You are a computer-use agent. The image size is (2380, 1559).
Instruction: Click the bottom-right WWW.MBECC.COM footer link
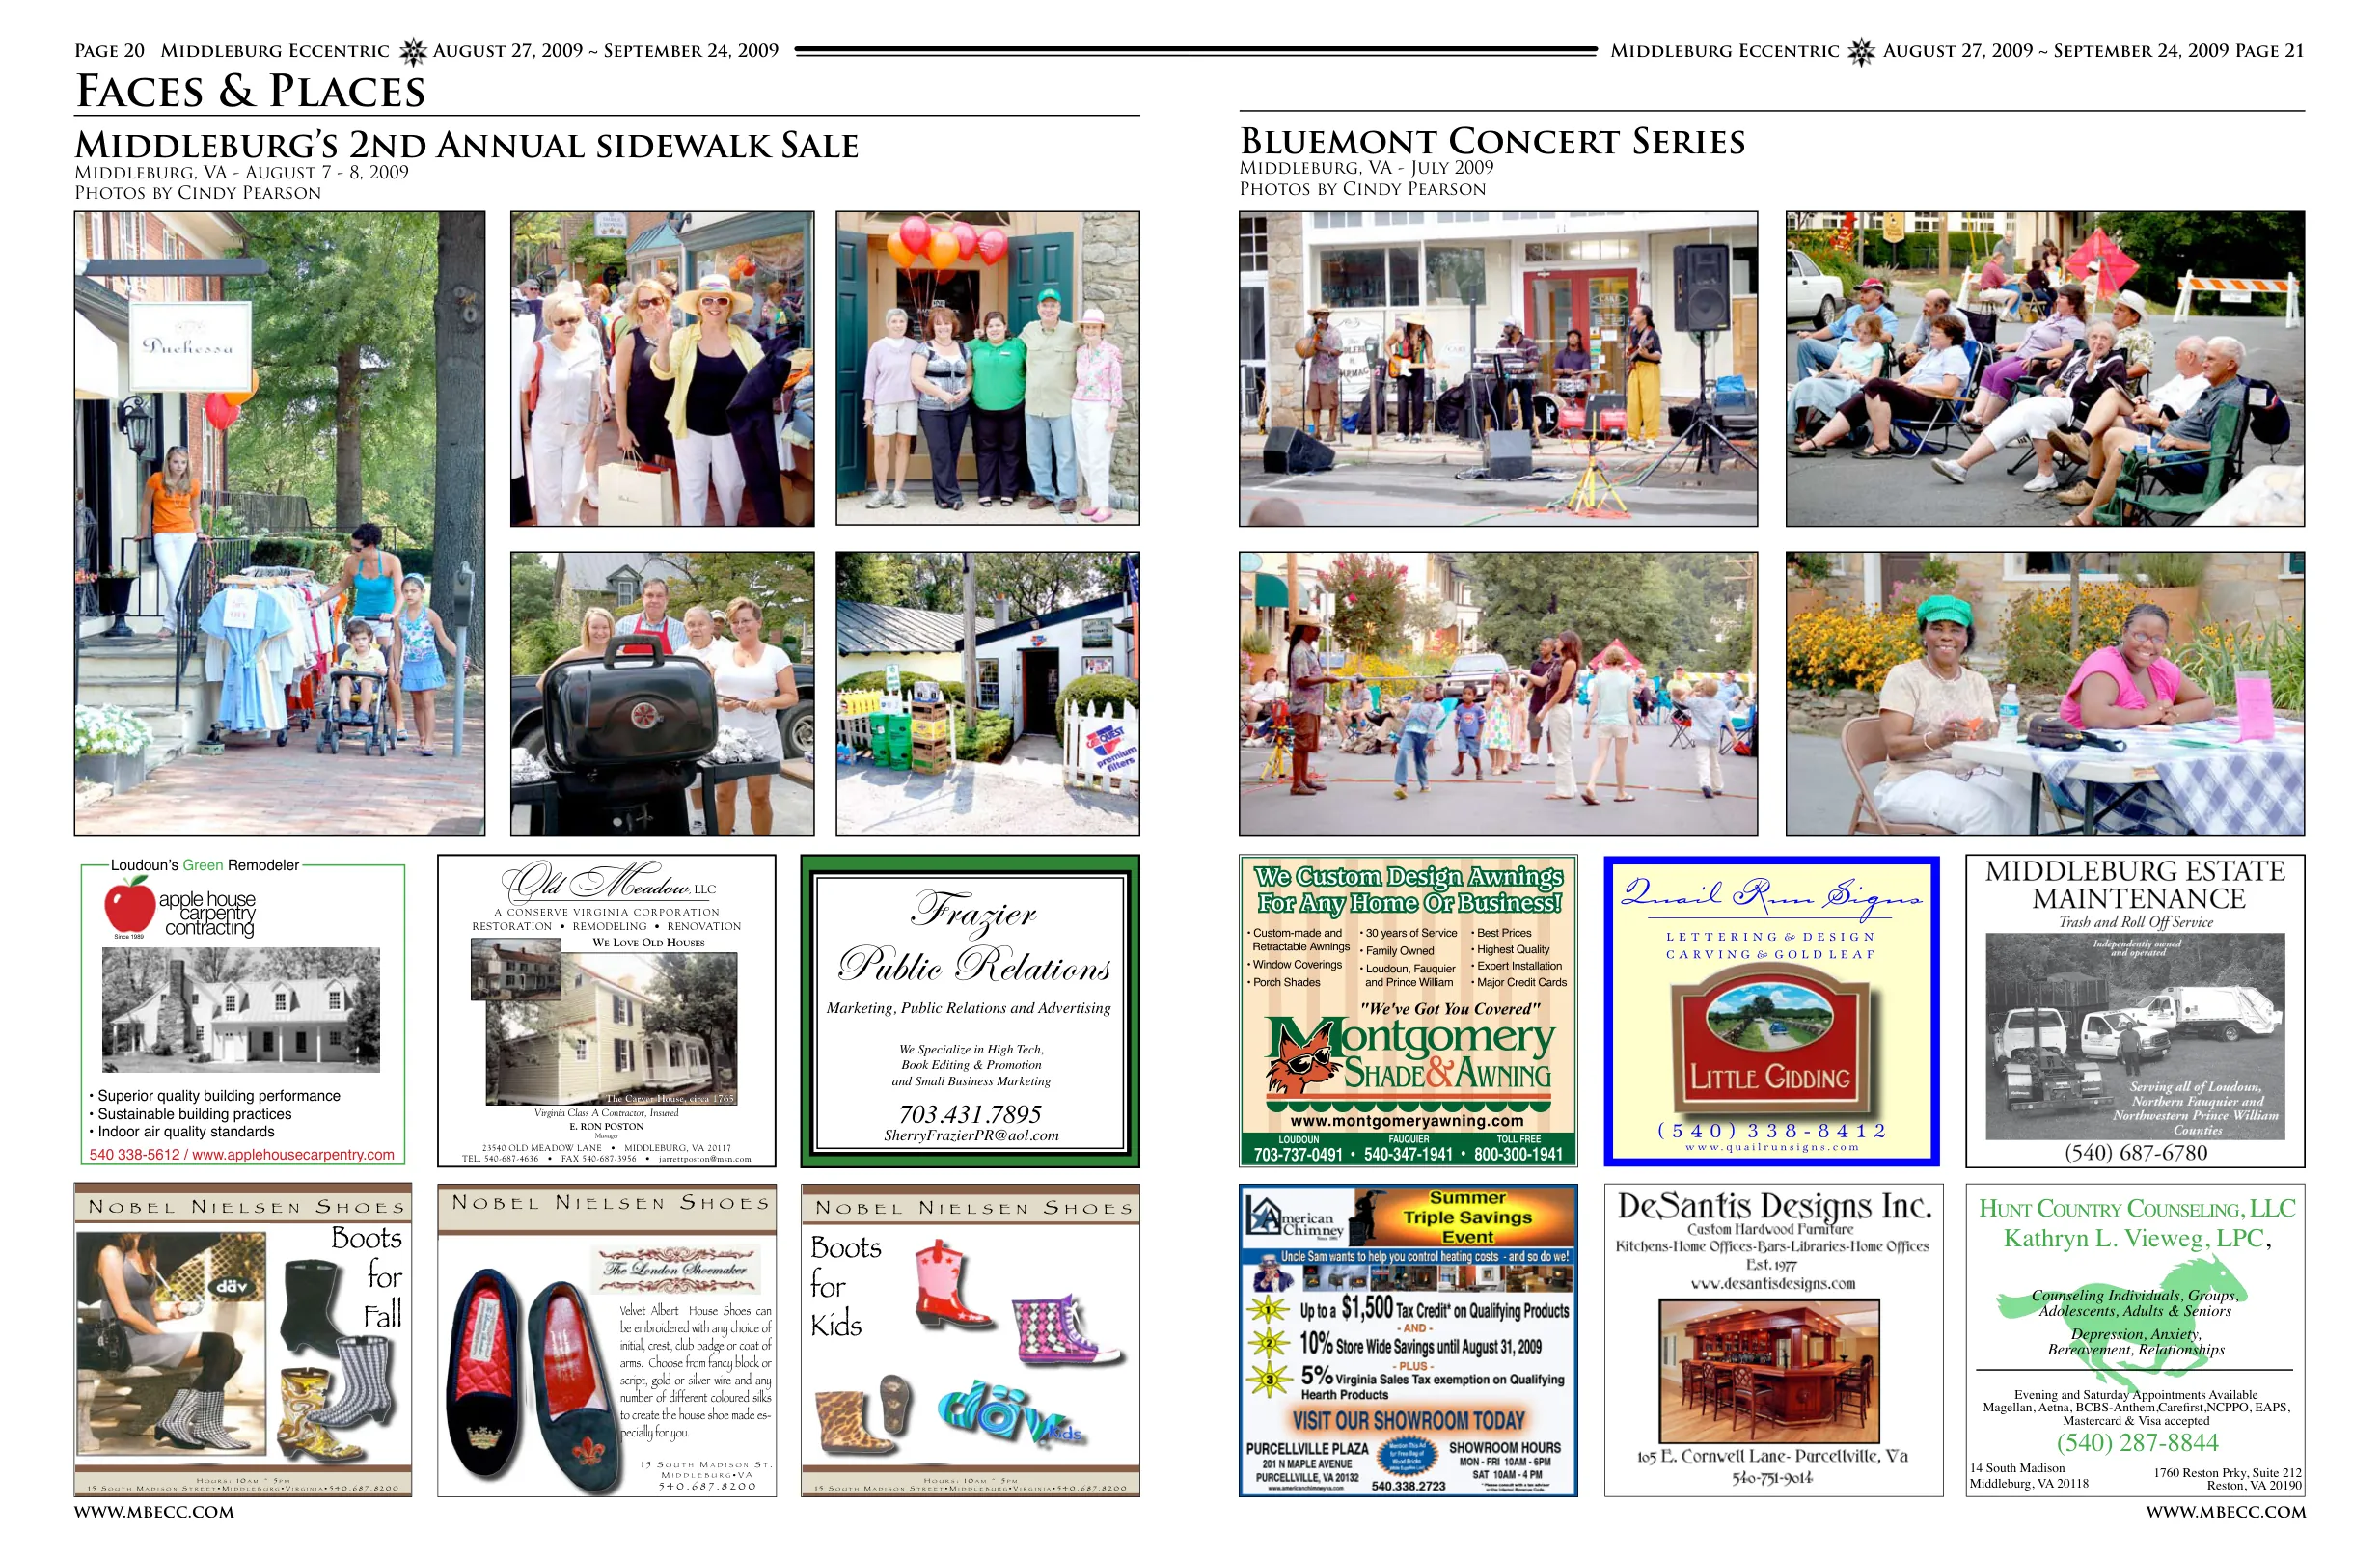pyautogui.click(x=2226, y=1512)
